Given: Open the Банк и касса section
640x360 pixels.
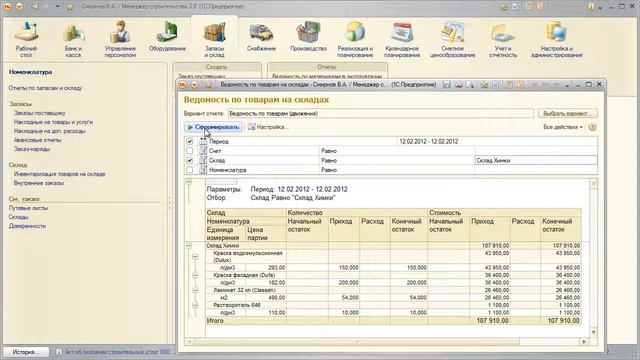Looking at the screenshot, I should tap(73, 40).
